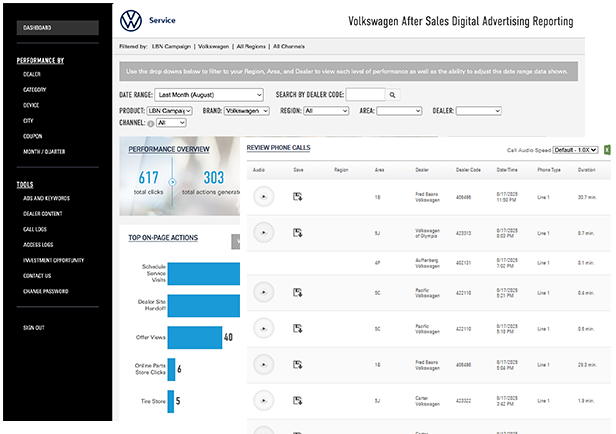Open Change Password in sidebar

[46, 291]
